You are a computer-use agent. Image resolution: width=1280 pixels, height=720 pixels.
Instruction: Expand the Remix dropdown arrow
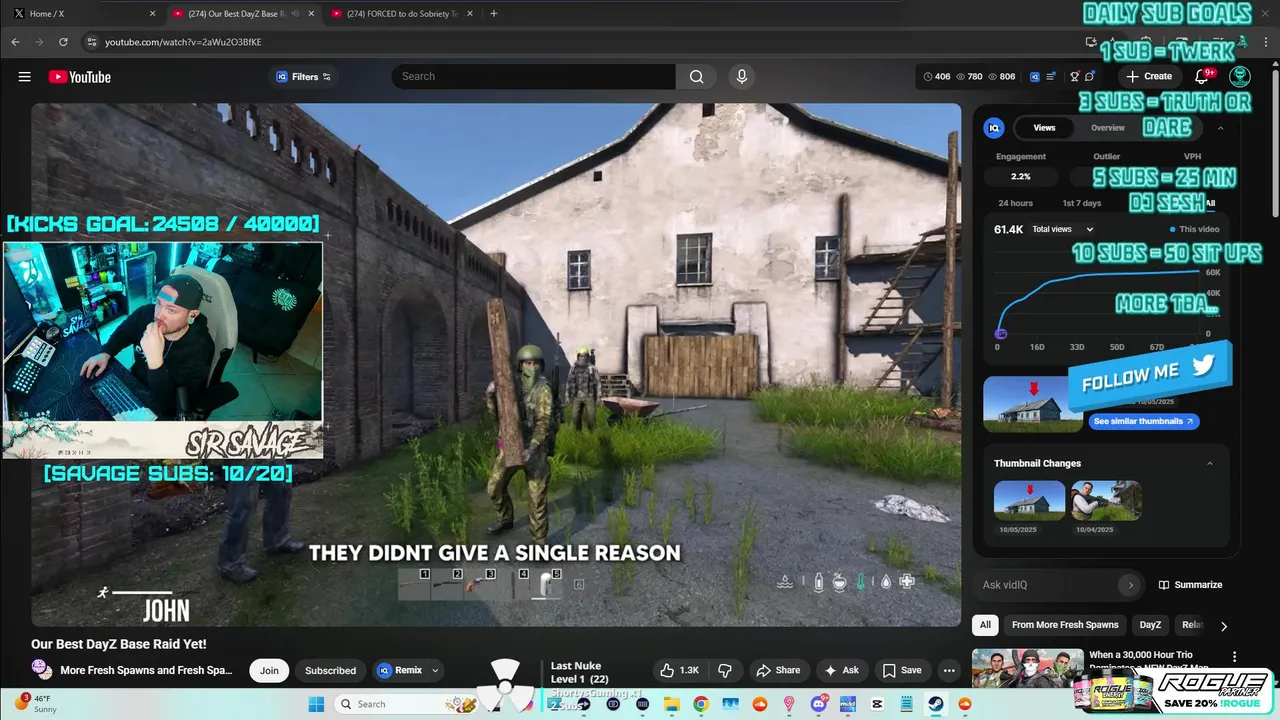coord(435,670)
